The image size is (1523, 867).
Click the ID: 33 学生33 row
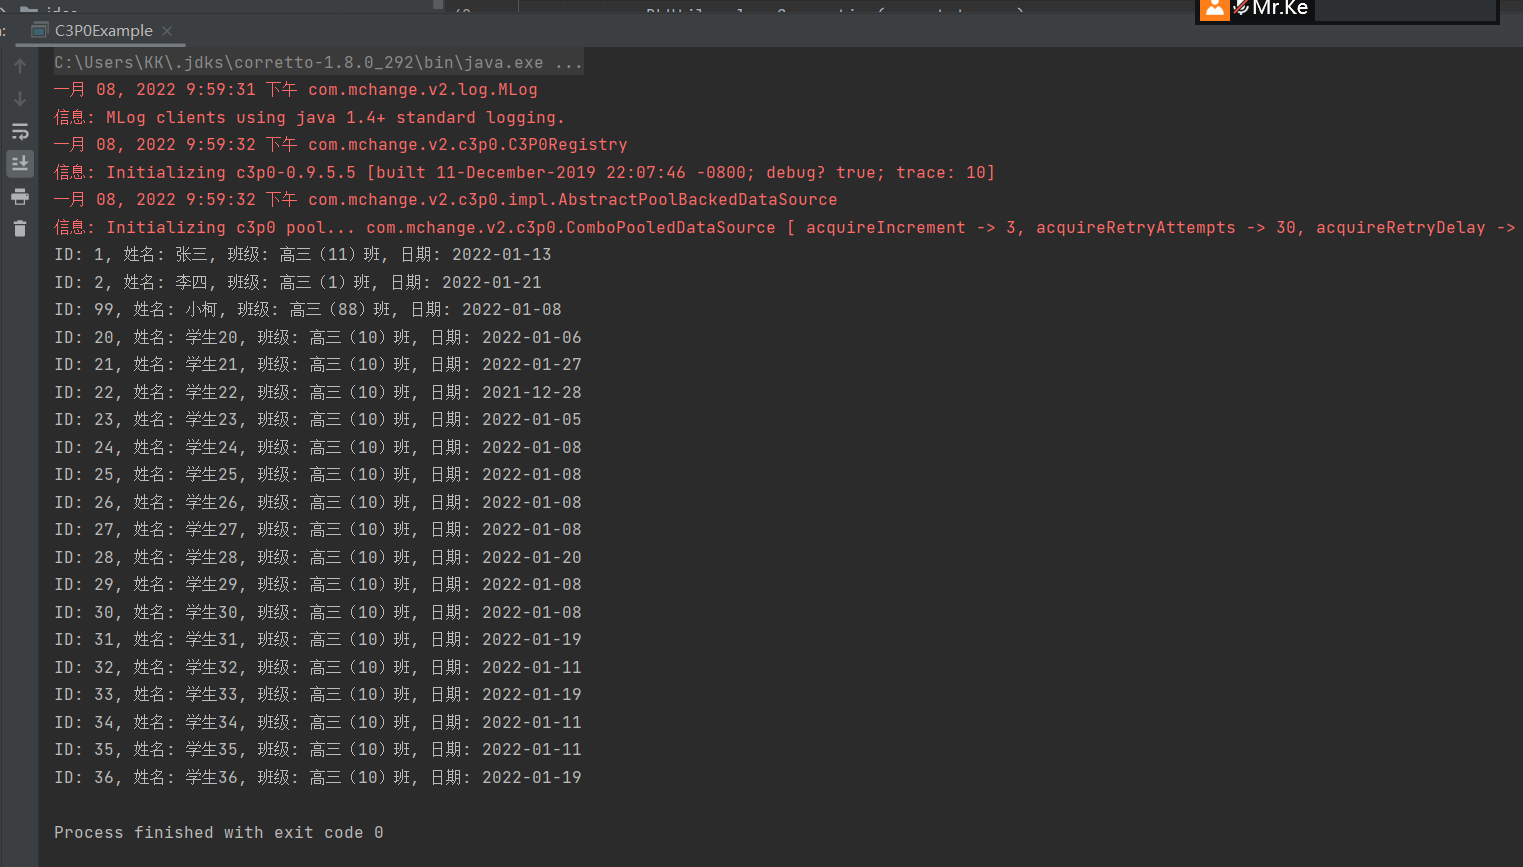click(318, 695)
